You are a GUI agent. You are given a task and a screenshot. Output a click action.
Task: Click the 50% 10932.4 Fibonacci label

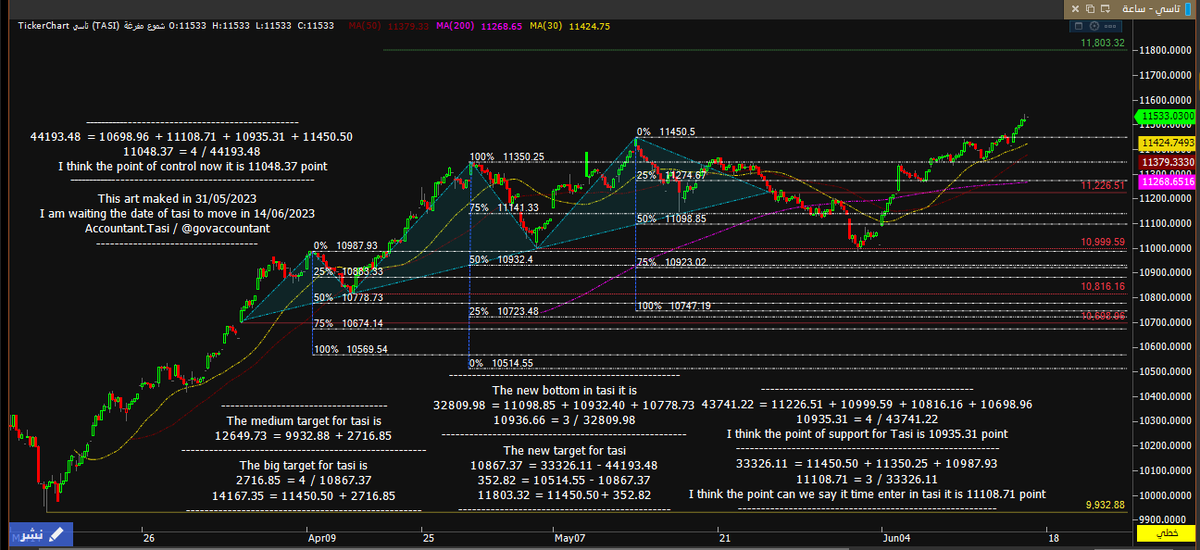(x=502, y=259)
